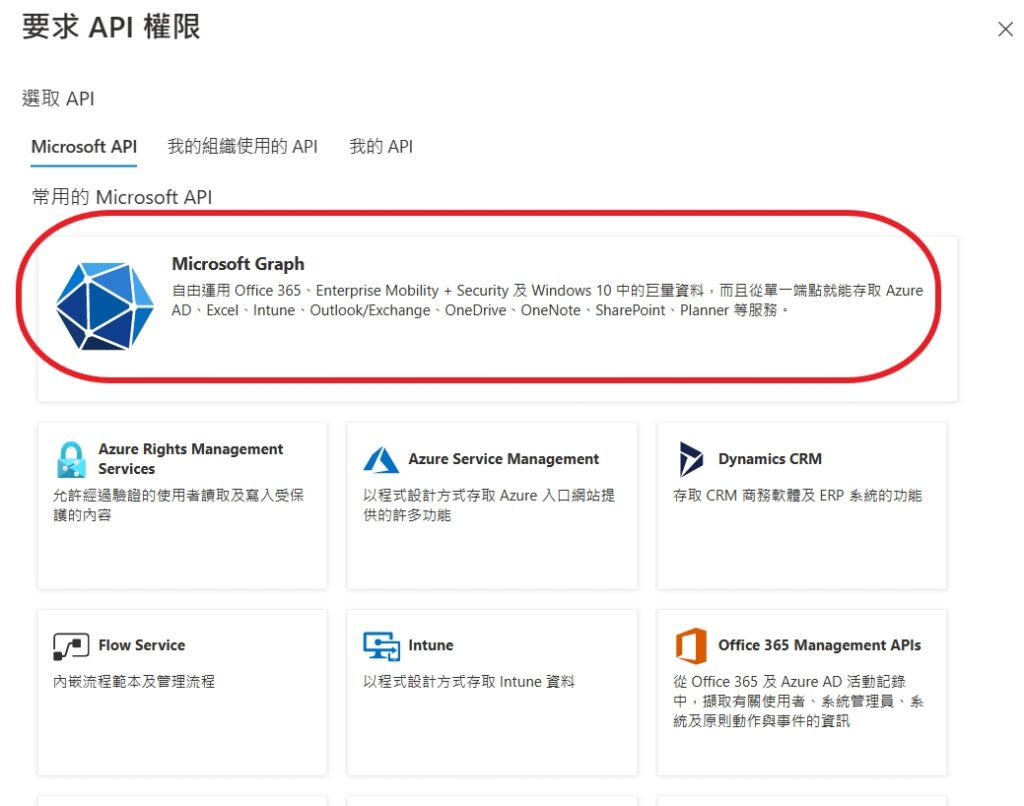Select the 我的 API tab
The height and width of the screenshot is (806, 1024).
coord(381,146)
